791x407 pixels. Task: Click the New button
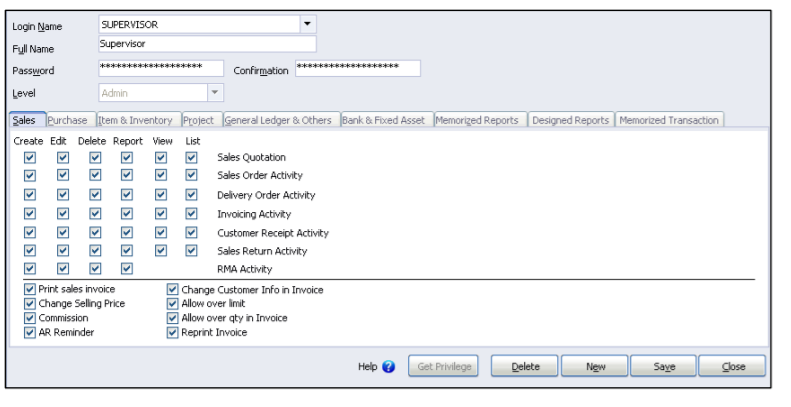coord(595,366)
